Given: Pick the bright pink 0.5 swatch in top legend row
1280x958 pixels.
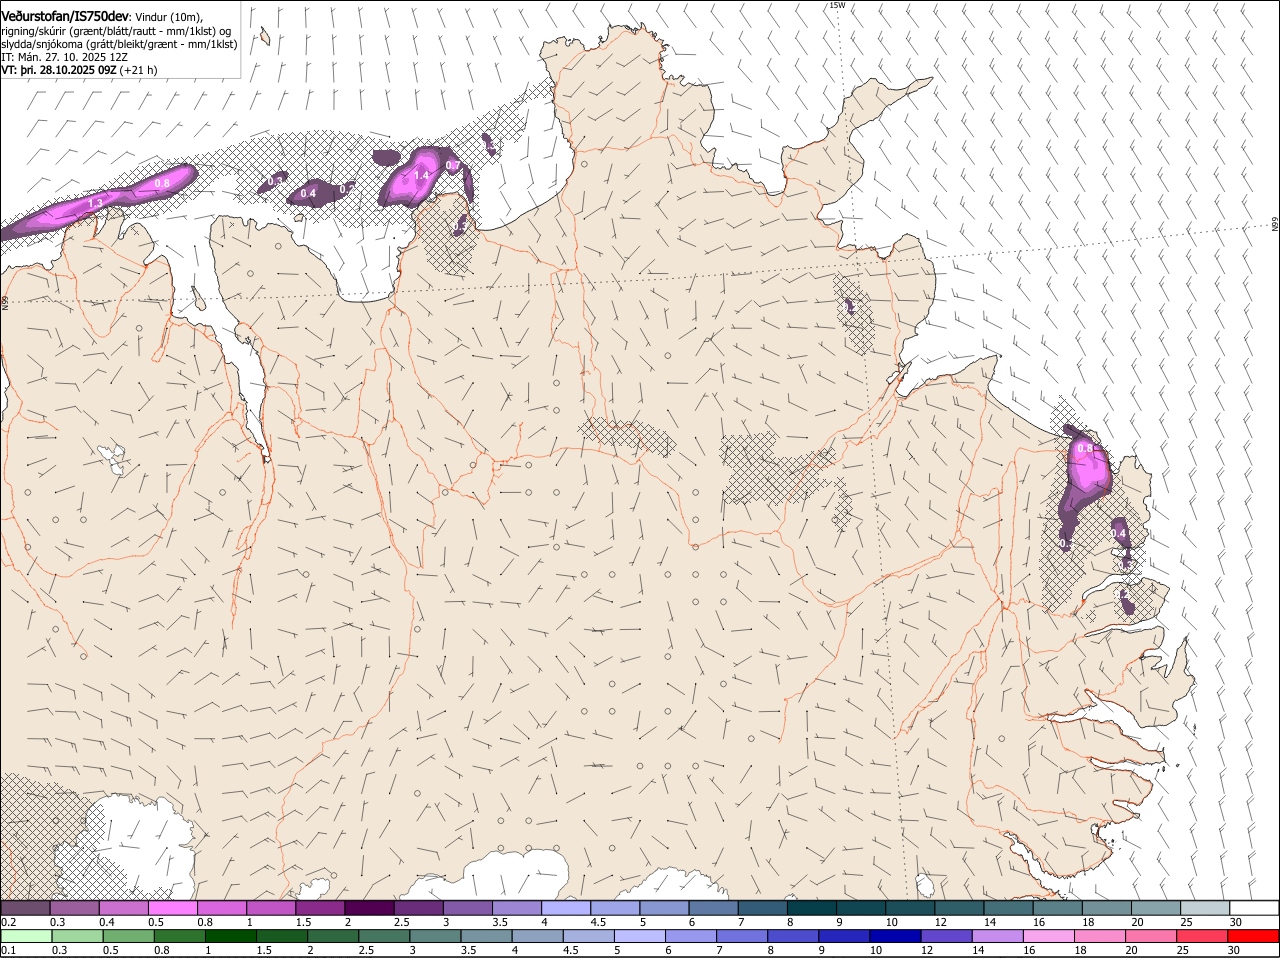Looking at the screenshot, I should [x=173, y=907].
